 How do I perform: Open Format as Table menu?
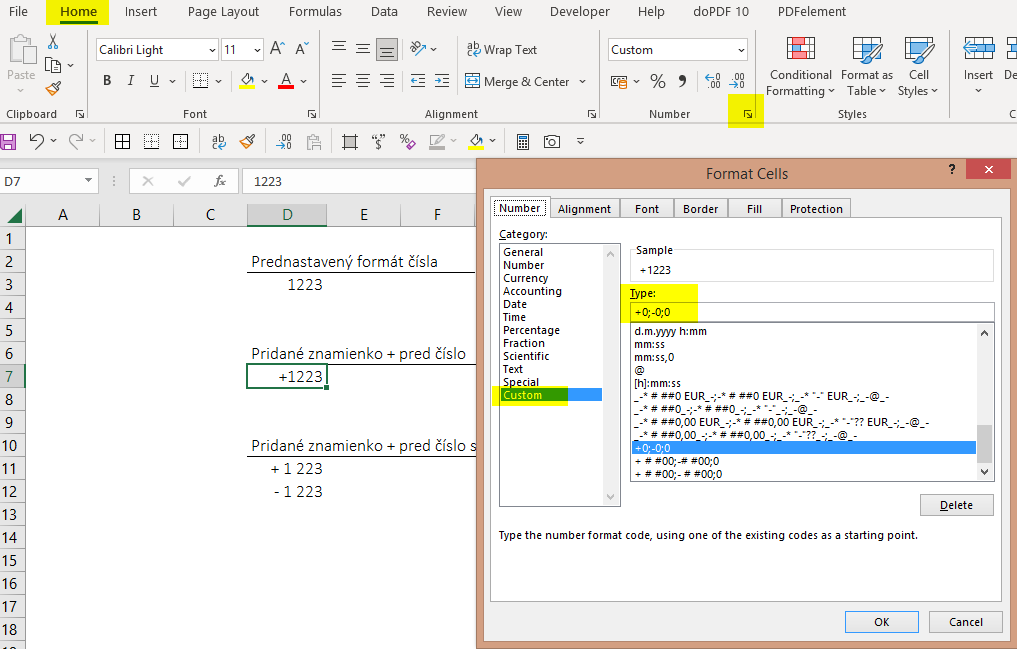(867, 66)
